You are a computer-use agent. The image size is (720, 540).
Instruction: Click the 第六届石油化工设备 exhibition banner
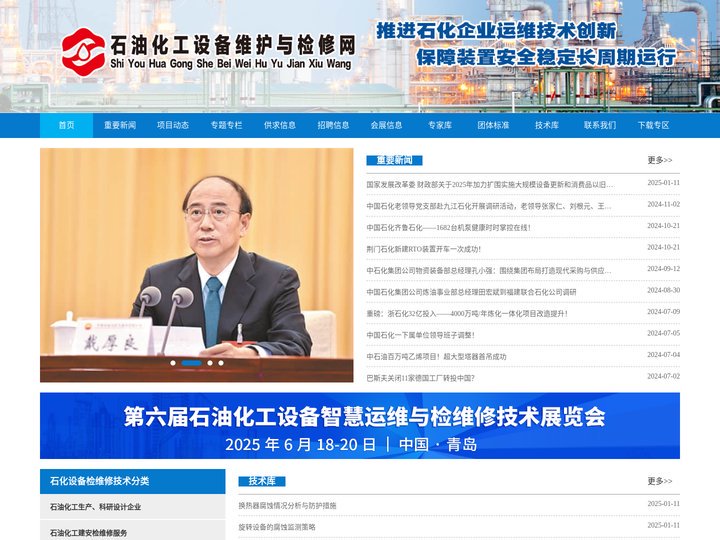[360, 426]
